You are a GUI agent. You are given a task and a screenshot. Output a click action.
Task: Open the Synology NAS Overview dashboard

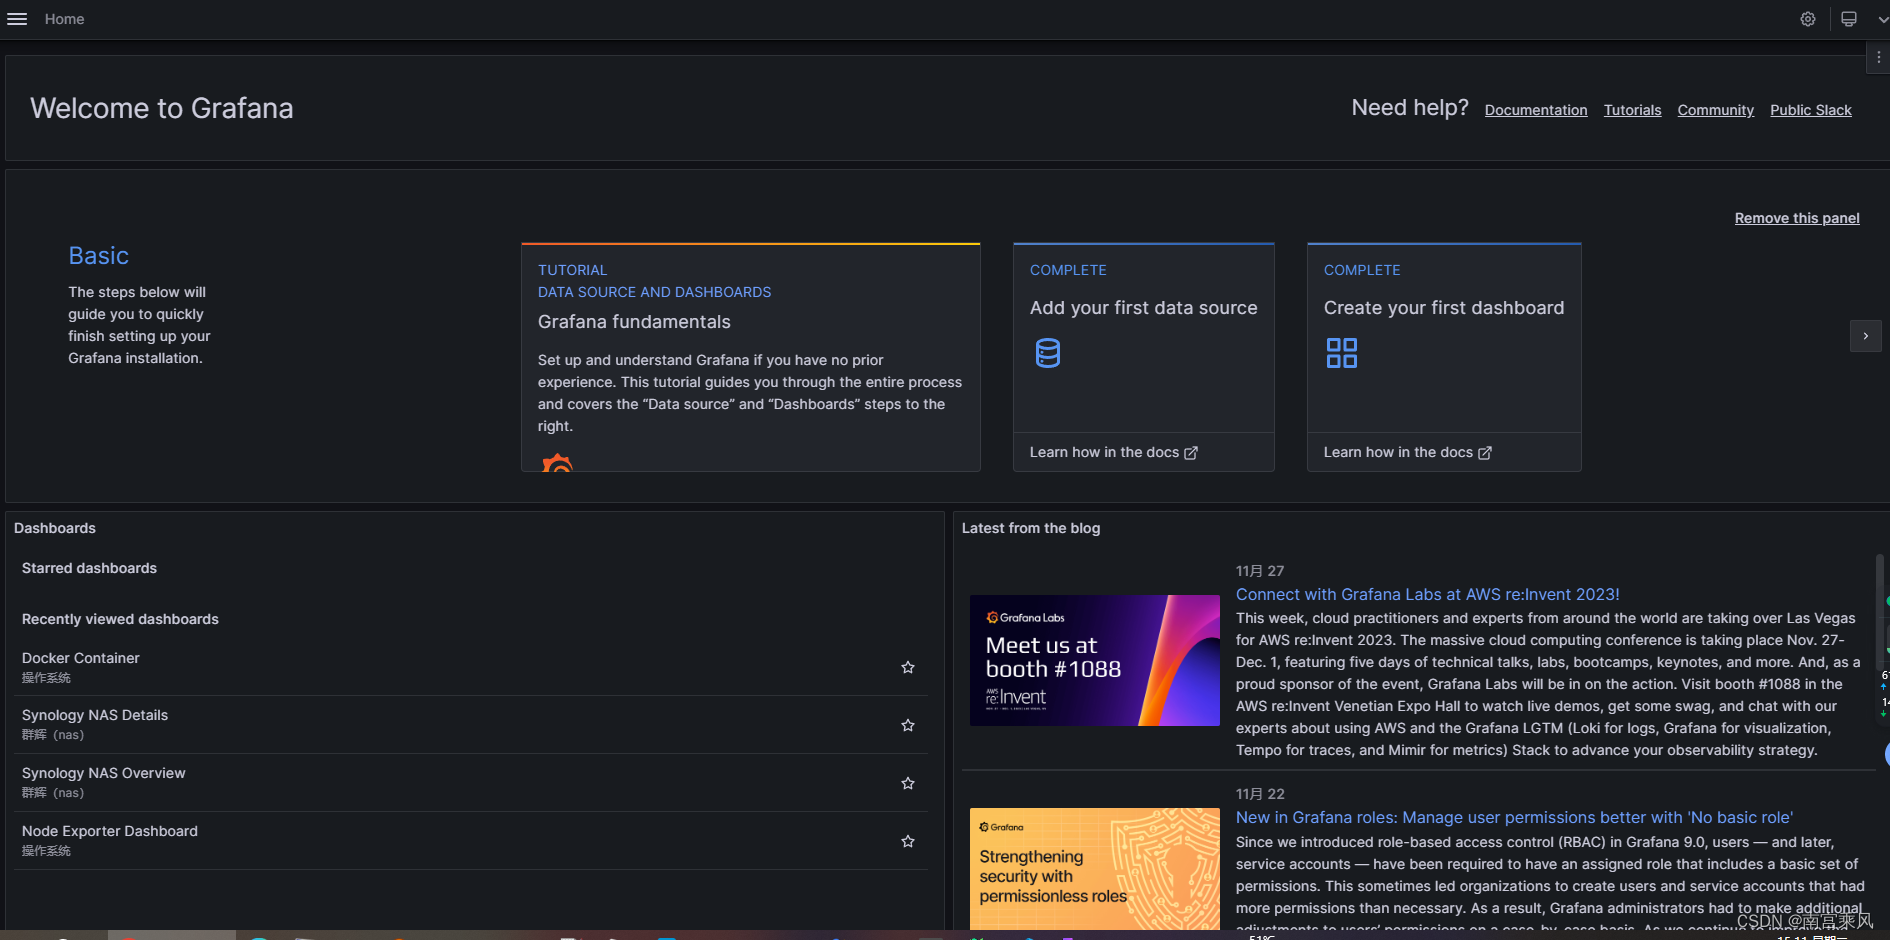tap(104, 773)
